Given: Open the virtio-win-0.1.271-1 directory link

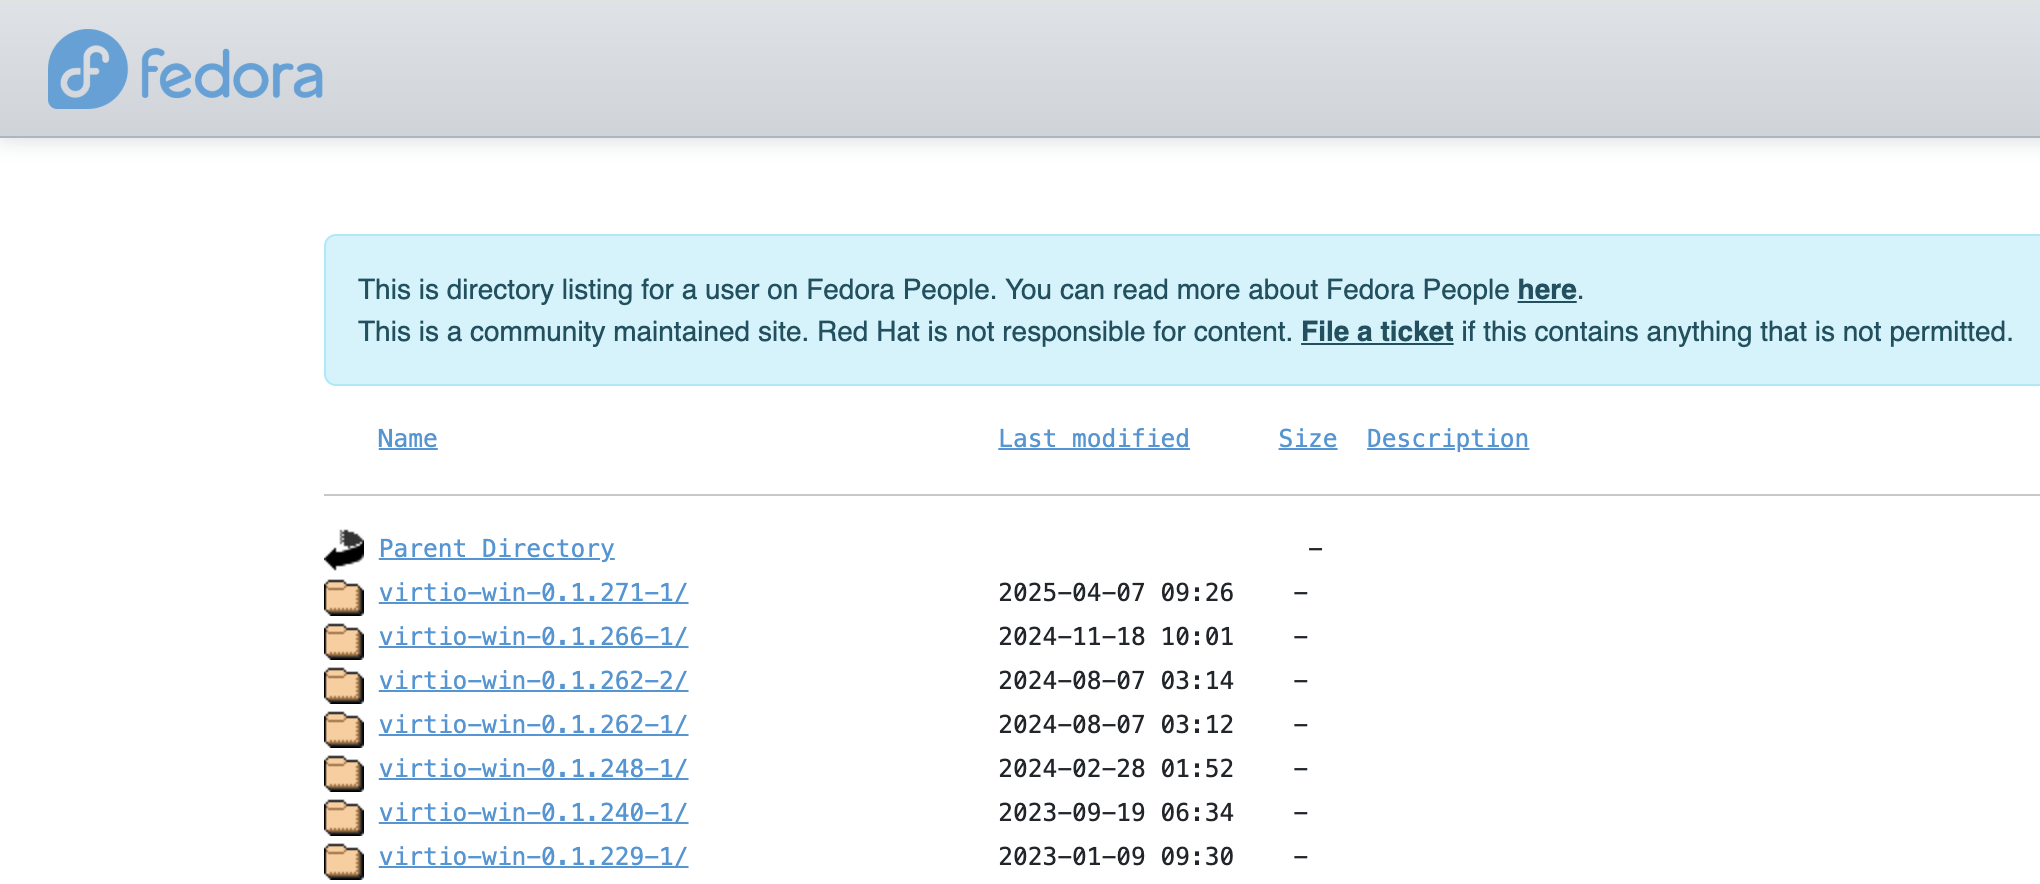Looking at the screenshot, I should [x=533, y=593].
